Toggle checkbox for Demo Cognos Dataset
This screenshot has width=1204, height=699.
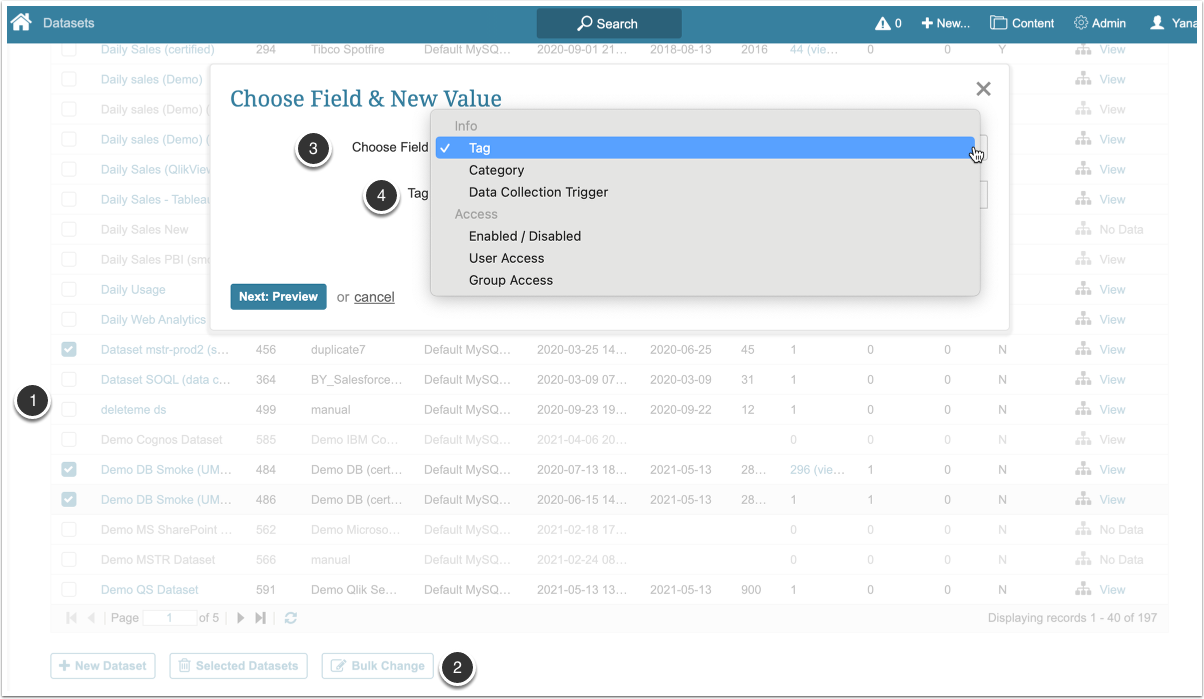[x=69, y=440]
